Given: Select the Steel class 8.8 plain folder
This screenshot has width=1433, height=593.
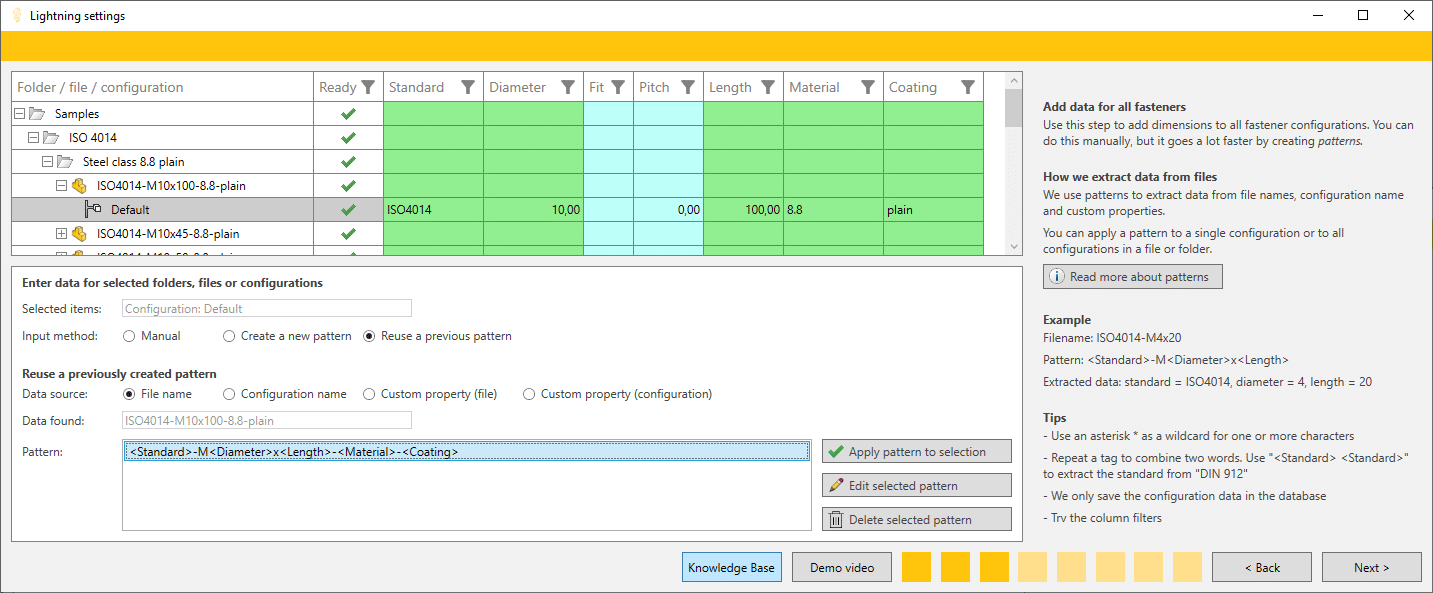Looking at the screenshot, I should click(133, 162).
